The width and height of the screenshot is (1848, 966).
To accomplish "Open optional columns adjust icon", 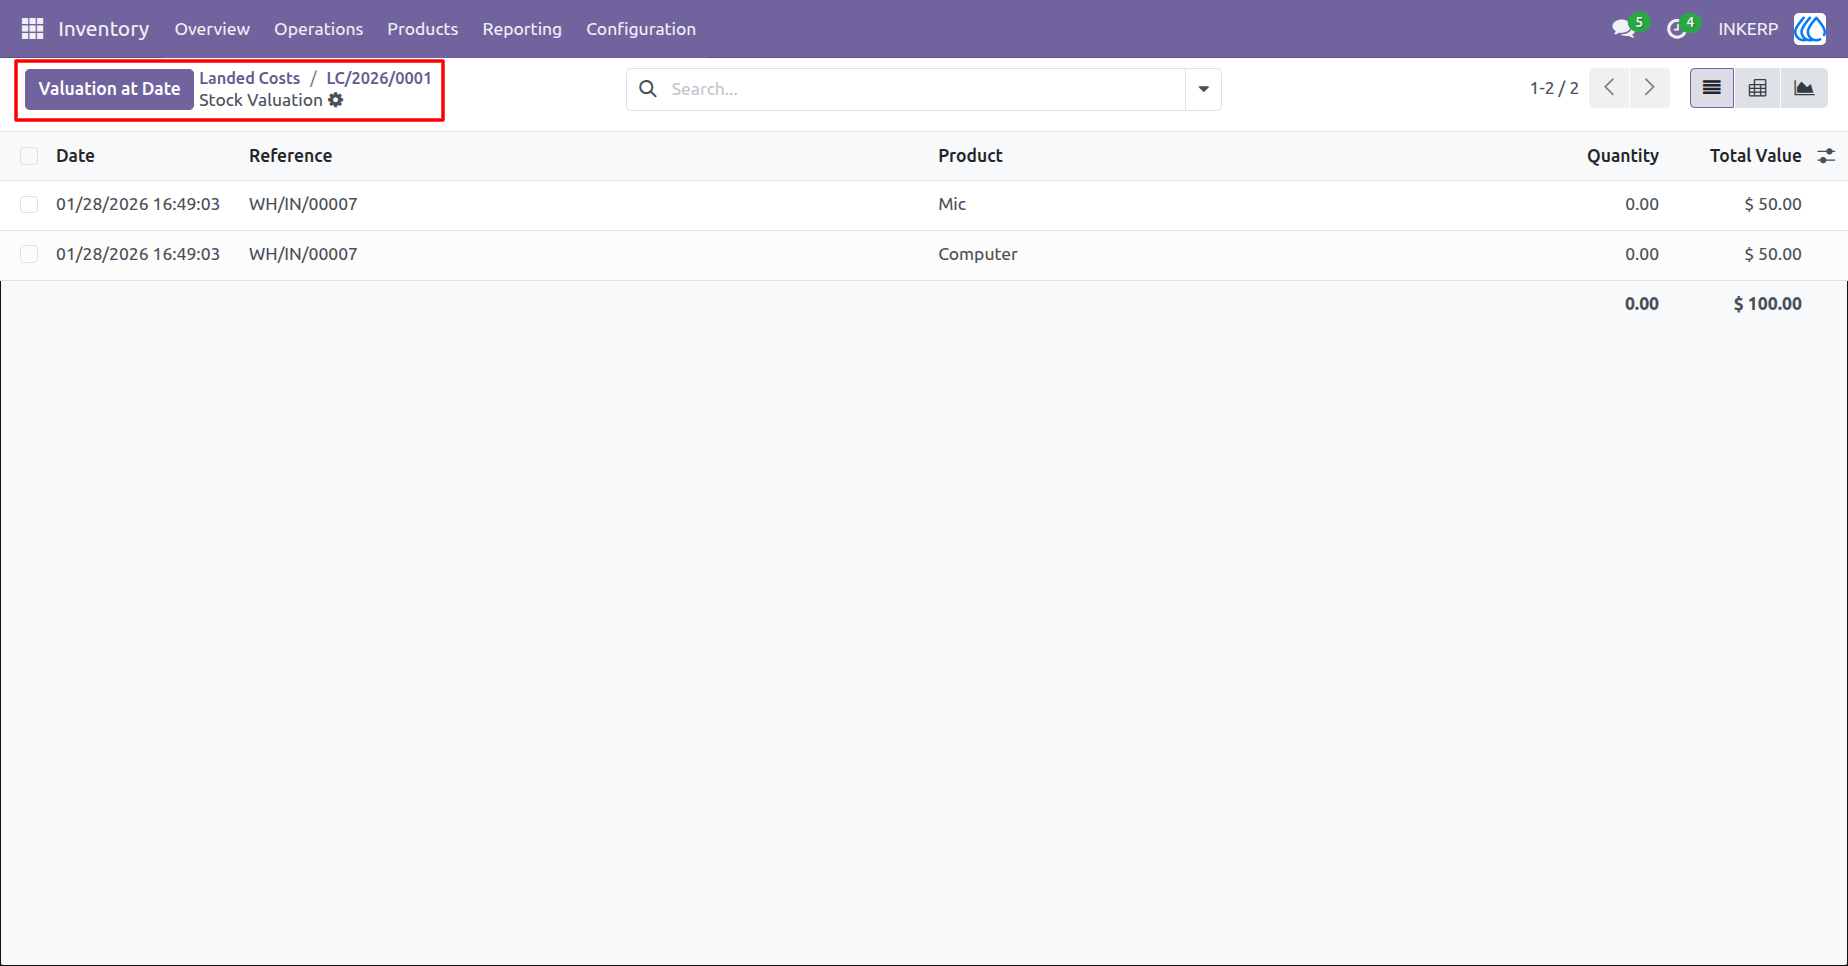I will click(1826, 156).
